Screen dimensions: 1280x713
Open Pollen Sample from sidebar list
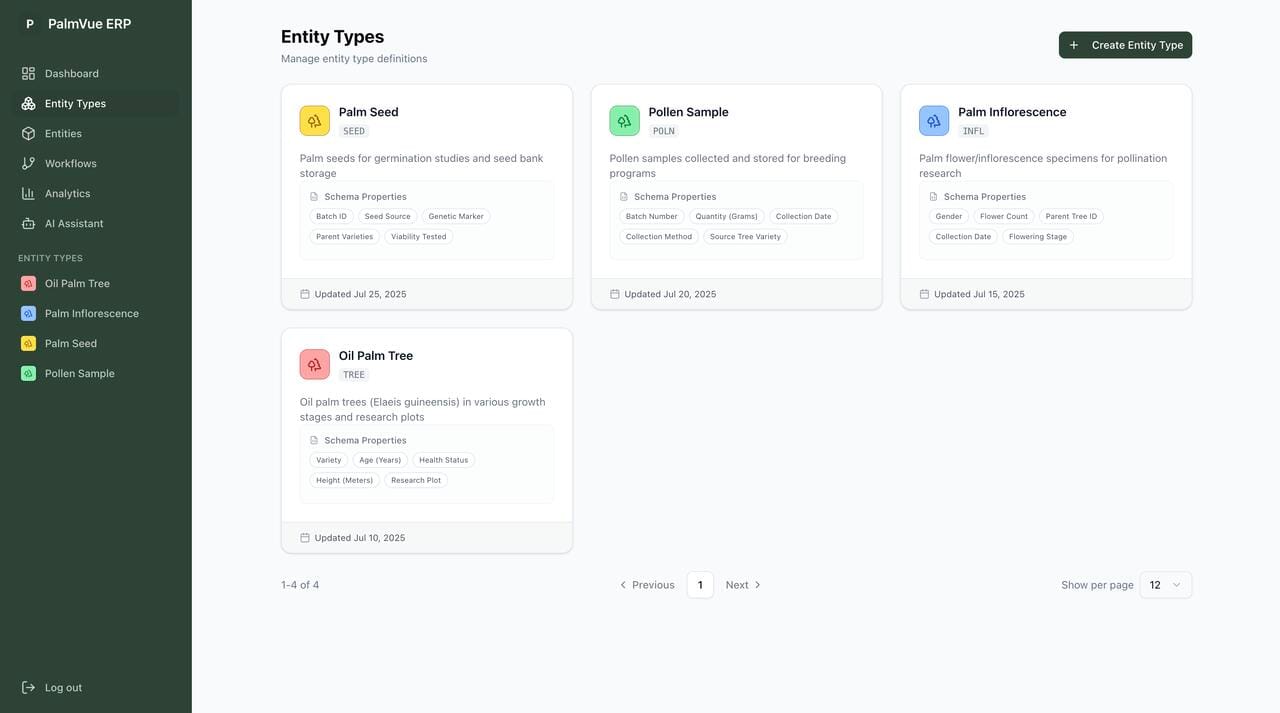[x=96, y=374]
